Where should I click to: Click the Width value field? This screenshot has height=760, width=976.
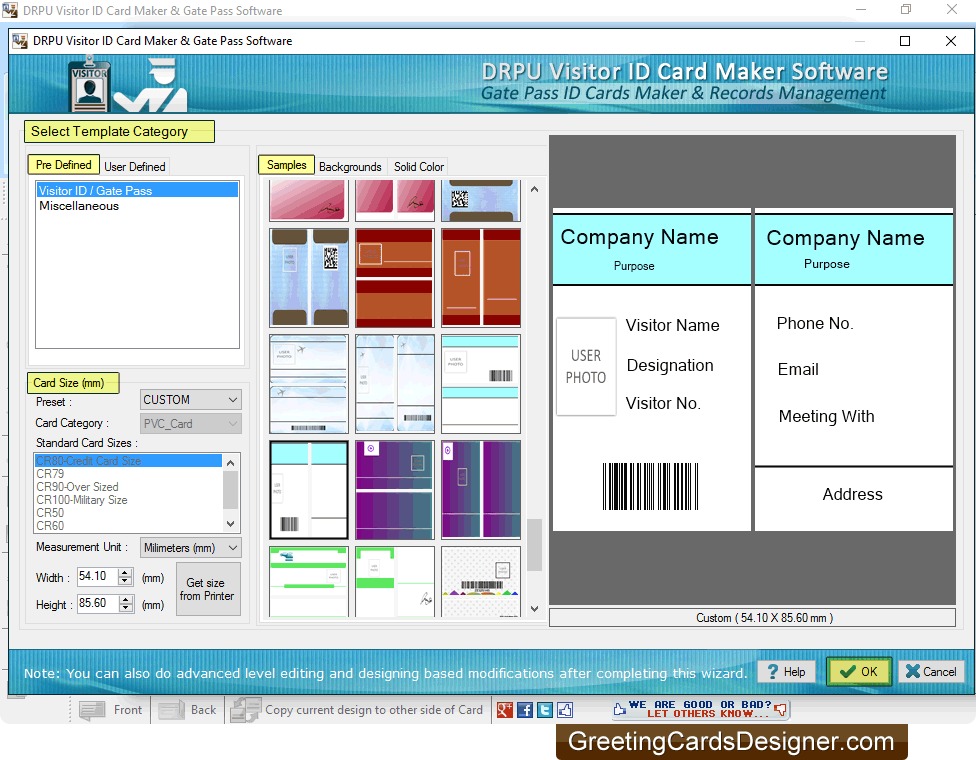[98, 576]
